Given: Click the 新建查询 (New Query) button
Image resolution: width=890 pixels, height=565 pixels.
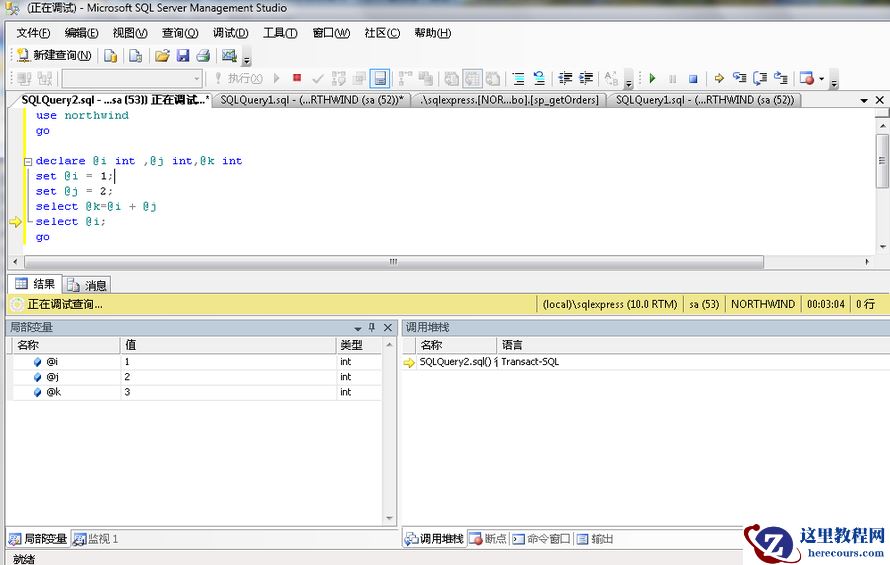Looking at the screenshot, I should click(x=54, y=55).
